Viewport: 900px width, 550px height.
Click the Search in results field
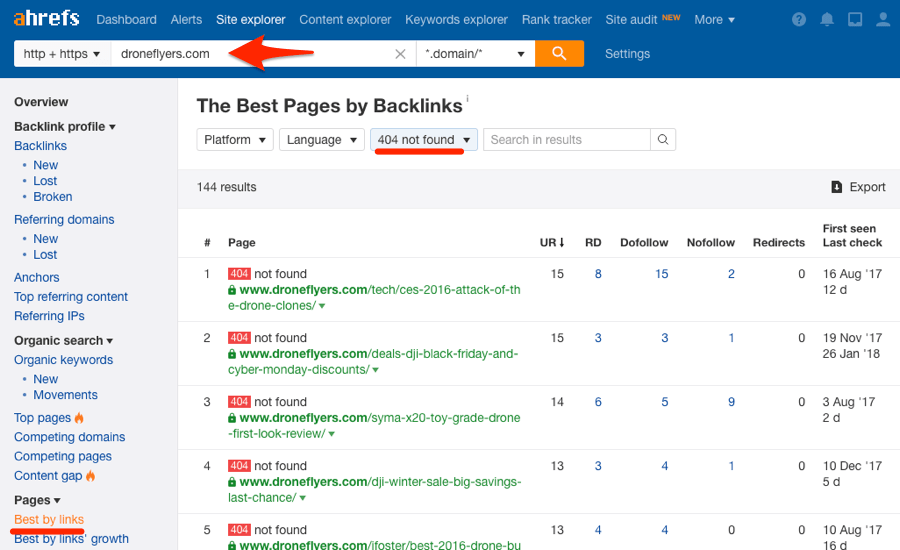click(x=567, y=140)
